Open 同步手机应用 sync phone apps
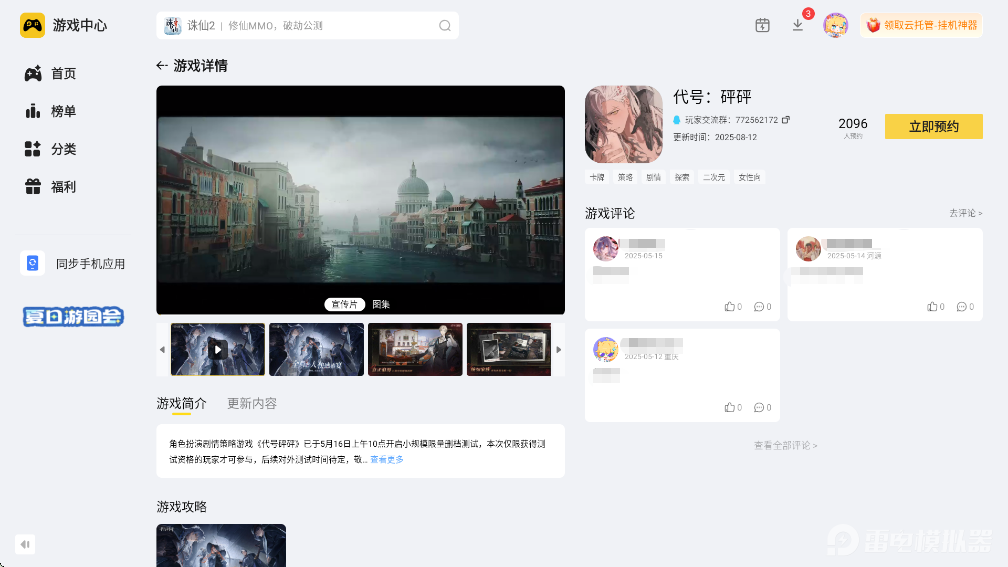The width and height of the screenshot is (1008, 567). click(73, 264)
